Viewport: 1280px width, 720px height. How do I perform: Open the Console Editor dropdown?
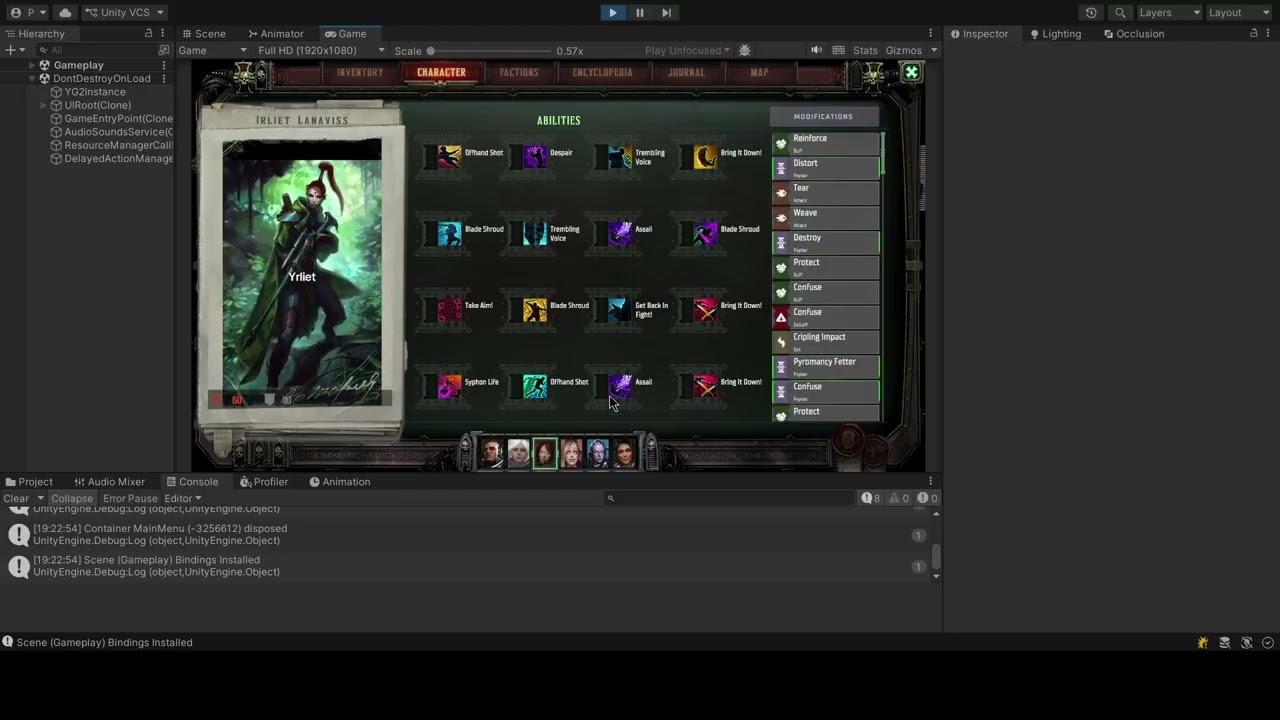(182, 498)
